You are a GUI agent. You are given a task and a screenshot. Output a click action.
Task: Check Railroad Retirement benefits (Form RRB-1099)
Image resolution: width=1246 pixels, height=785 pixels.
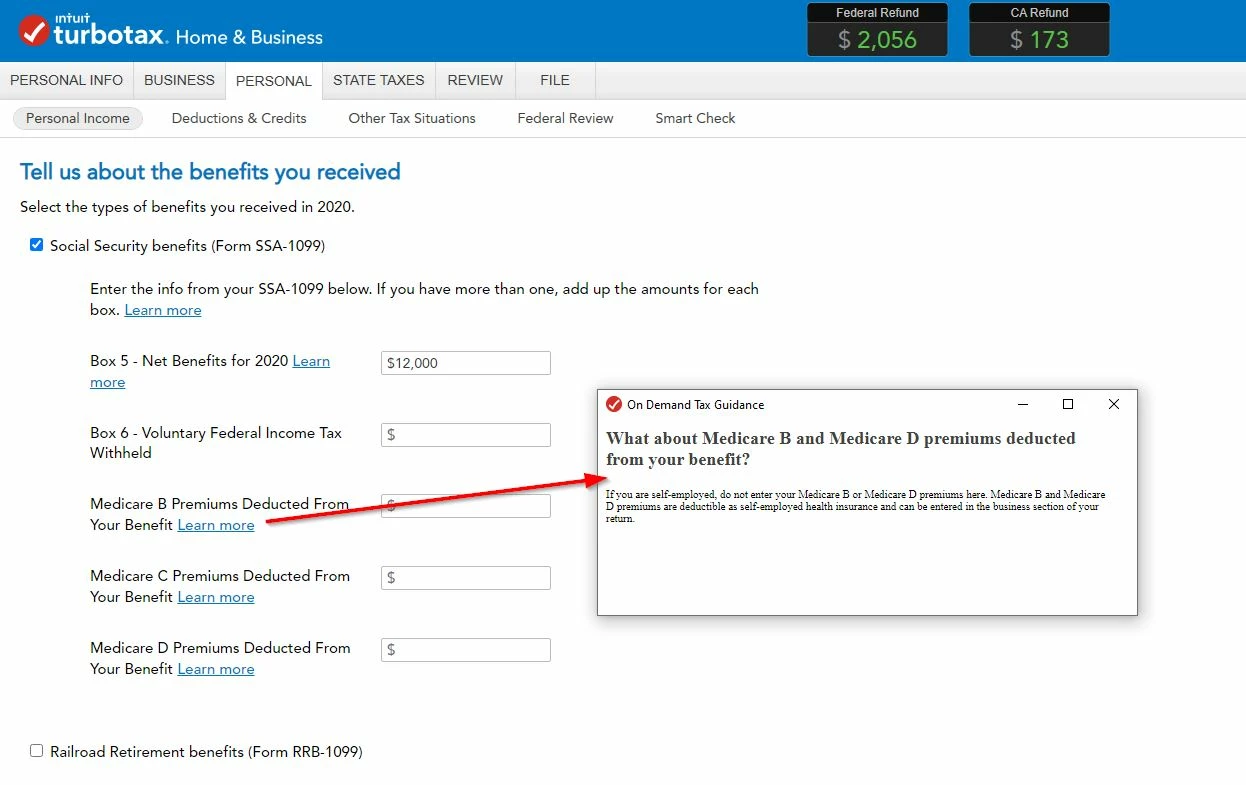click(37, 751)
